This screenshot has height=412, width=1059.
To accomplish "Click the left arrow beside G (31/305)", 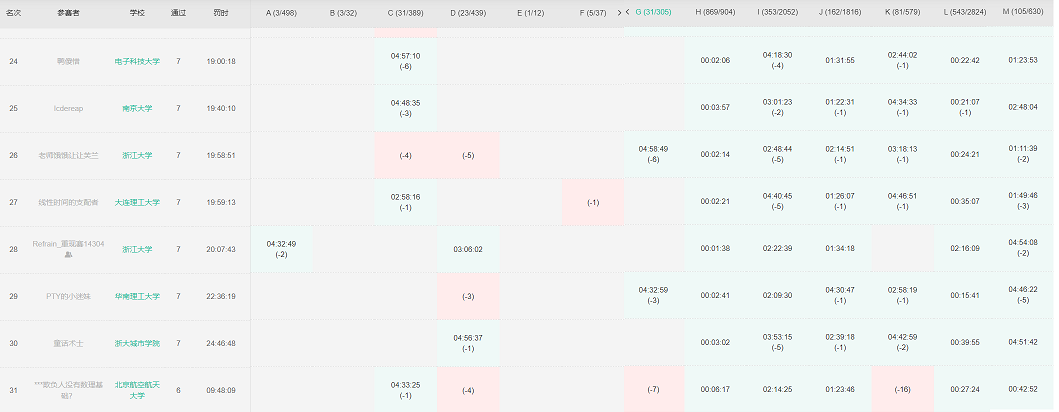I will coord(628,12).
